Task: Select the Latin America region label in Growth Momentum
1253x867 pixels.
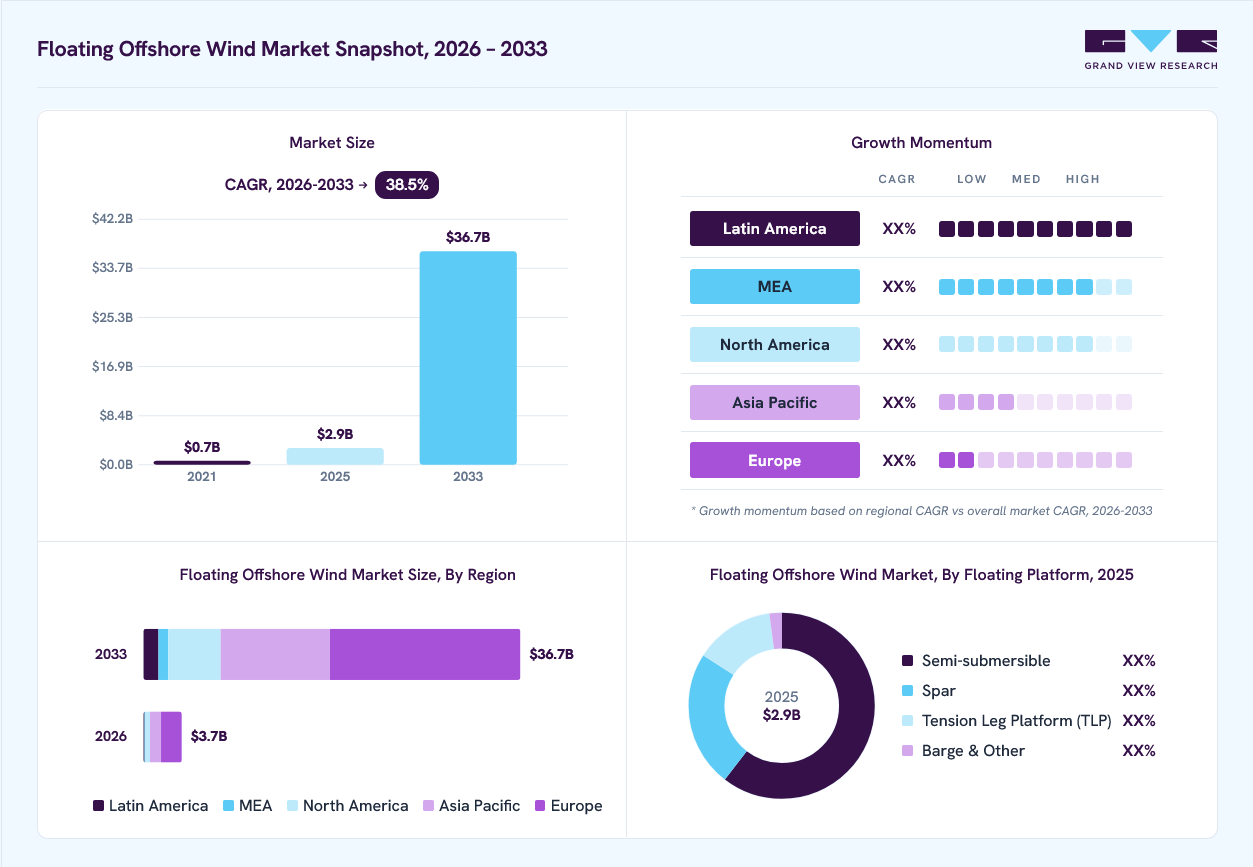Action: (x=775, y=228)
